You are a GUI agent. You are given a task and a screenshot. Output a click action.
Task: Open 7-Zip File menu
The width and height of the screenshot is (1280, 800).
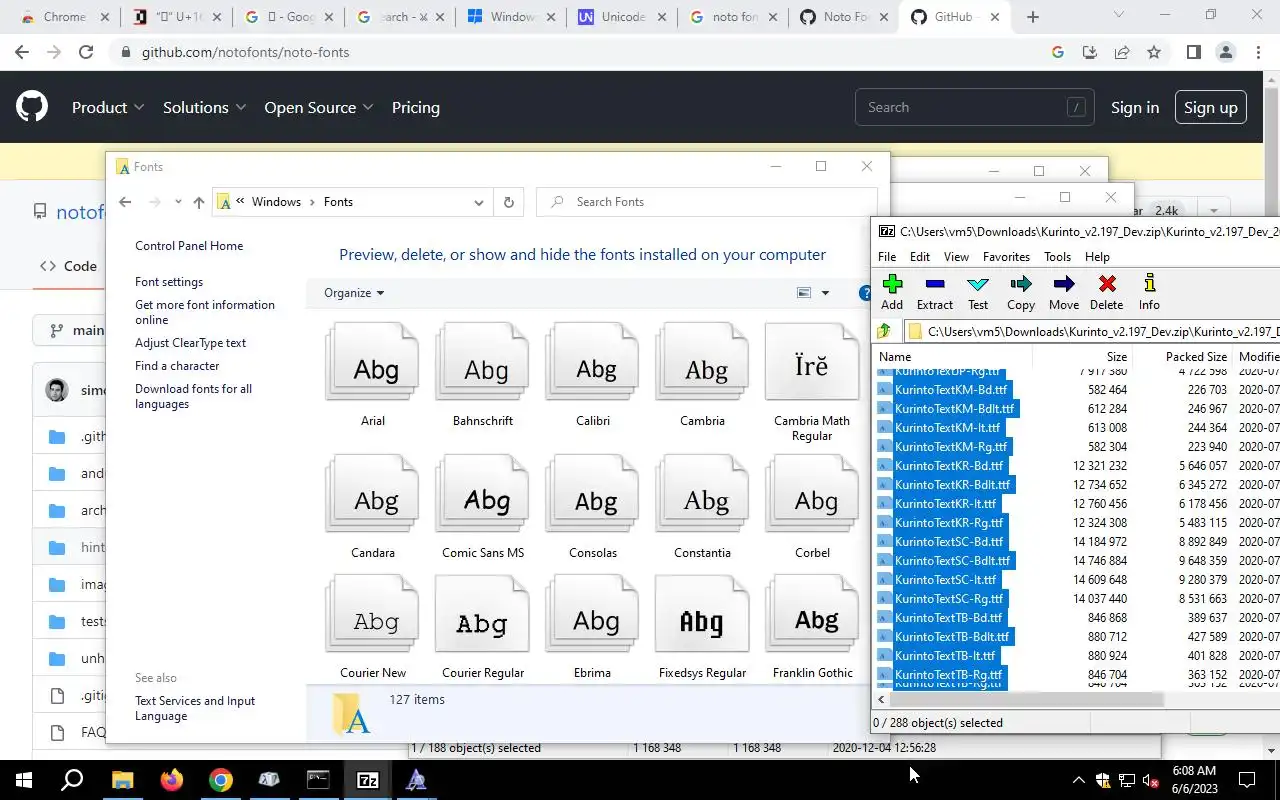pyautogui.click(x=887, y=257)
